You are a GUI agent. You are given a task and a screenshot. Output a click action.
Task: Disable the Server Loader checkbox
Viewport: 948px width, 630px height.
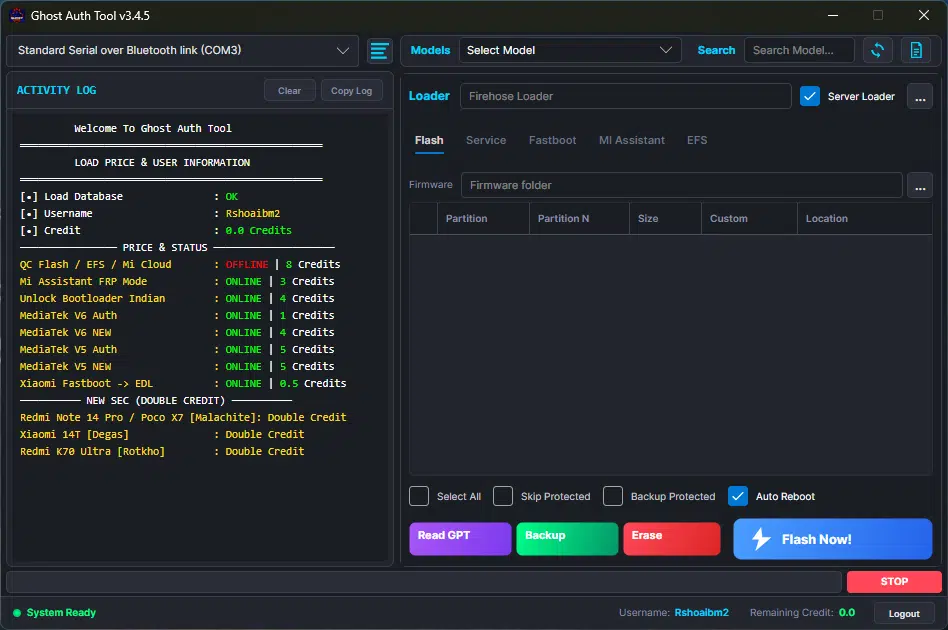pos(810,96)
